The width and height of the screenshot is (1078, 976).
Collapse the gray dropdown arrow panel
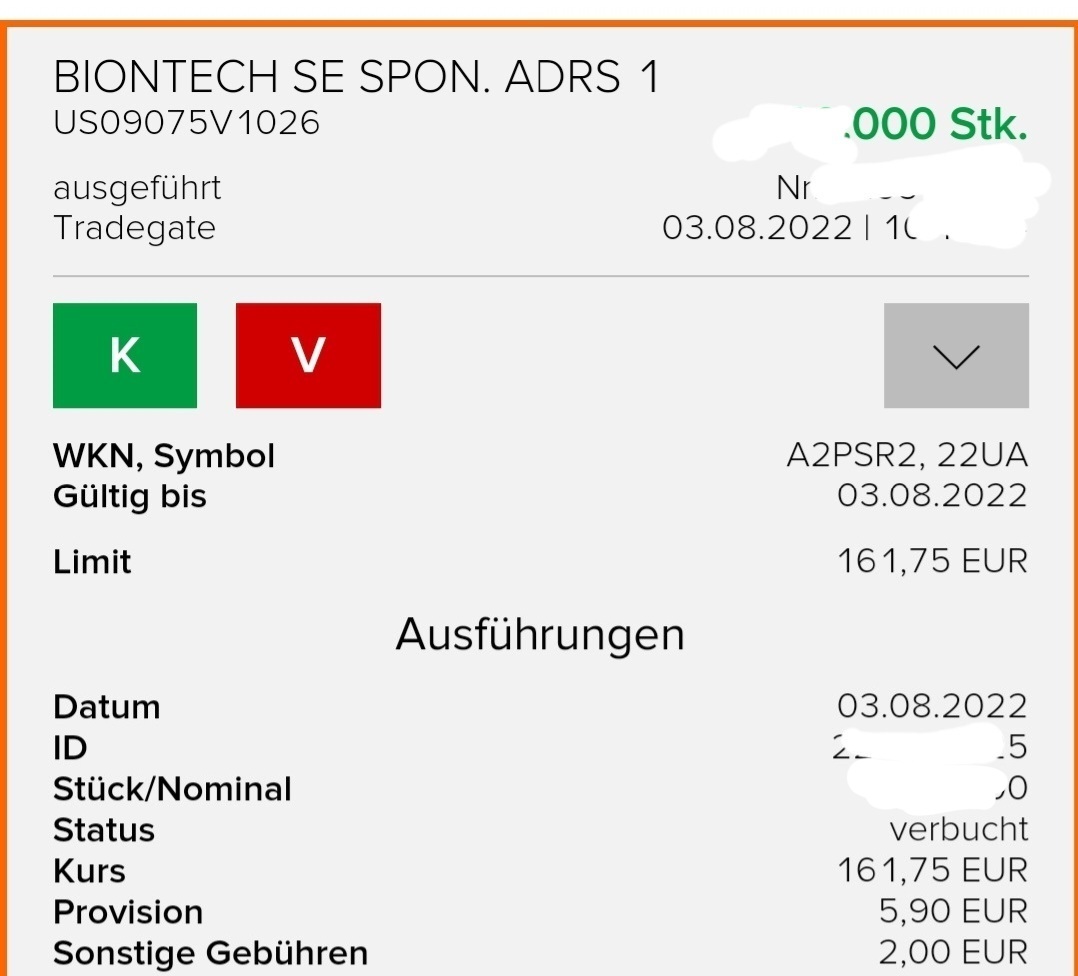coord(955,355)
